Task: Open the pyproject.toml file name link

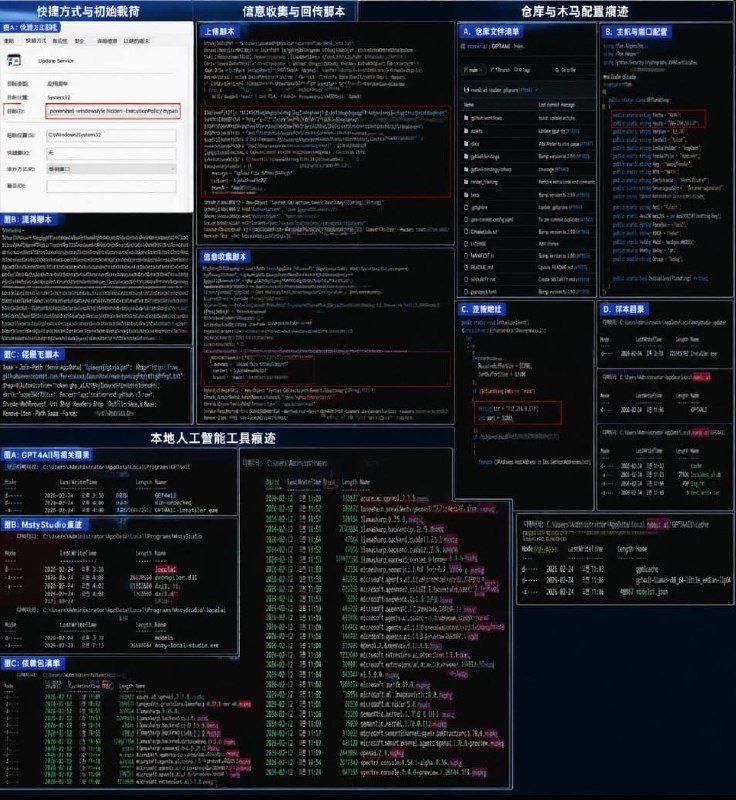Action: pyautogui.click(x=483, y=292)
